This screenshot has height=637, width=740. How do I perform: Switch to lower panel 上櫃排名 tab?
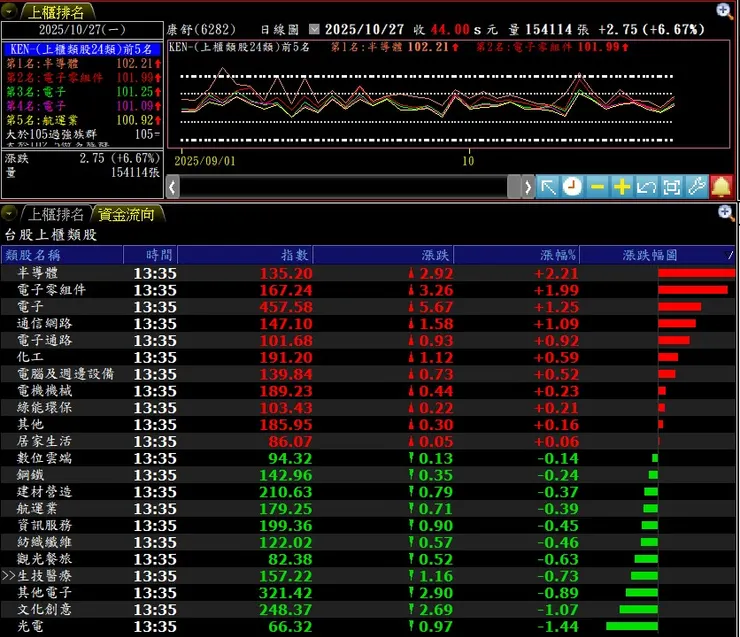[x=56, y=215]
